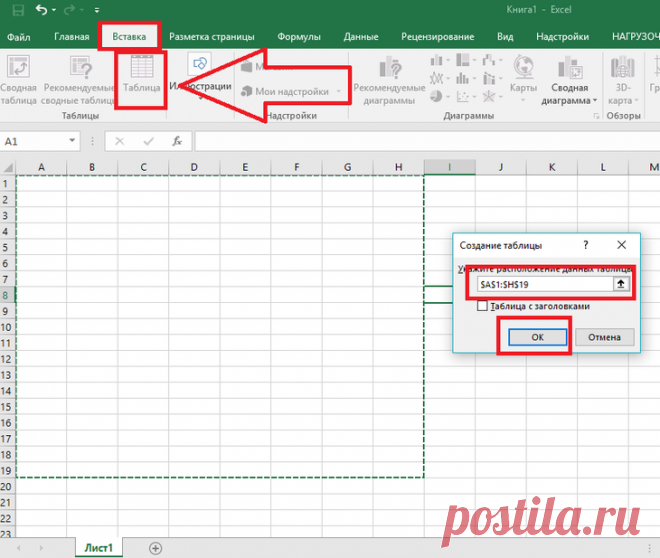Click the Save icon in quick access toolbar
The image size is (660, 558).
[x=16, y=11]
